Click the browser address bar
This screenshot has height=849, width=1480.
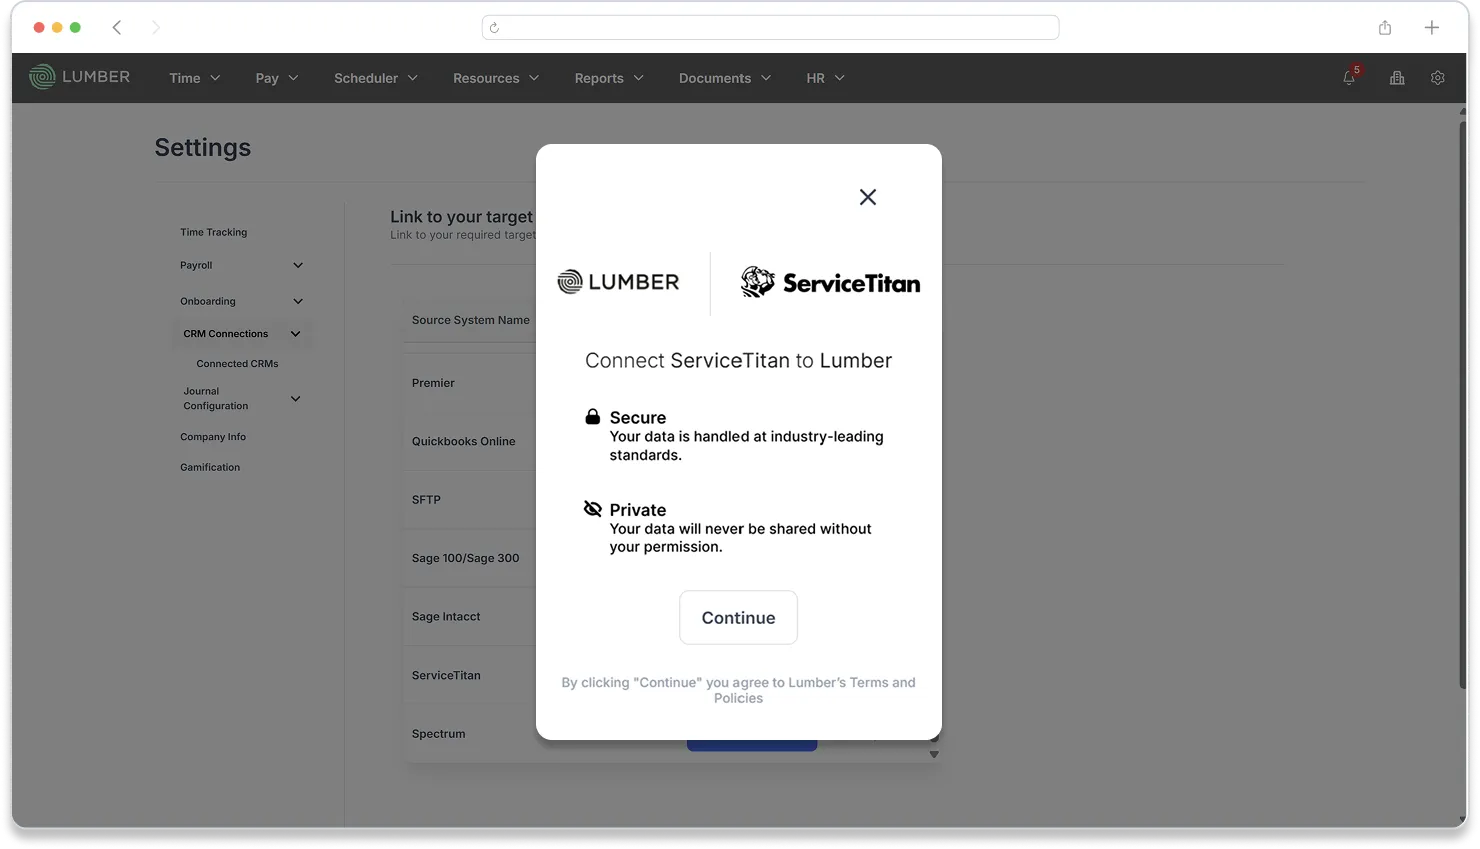click(770, 28)
